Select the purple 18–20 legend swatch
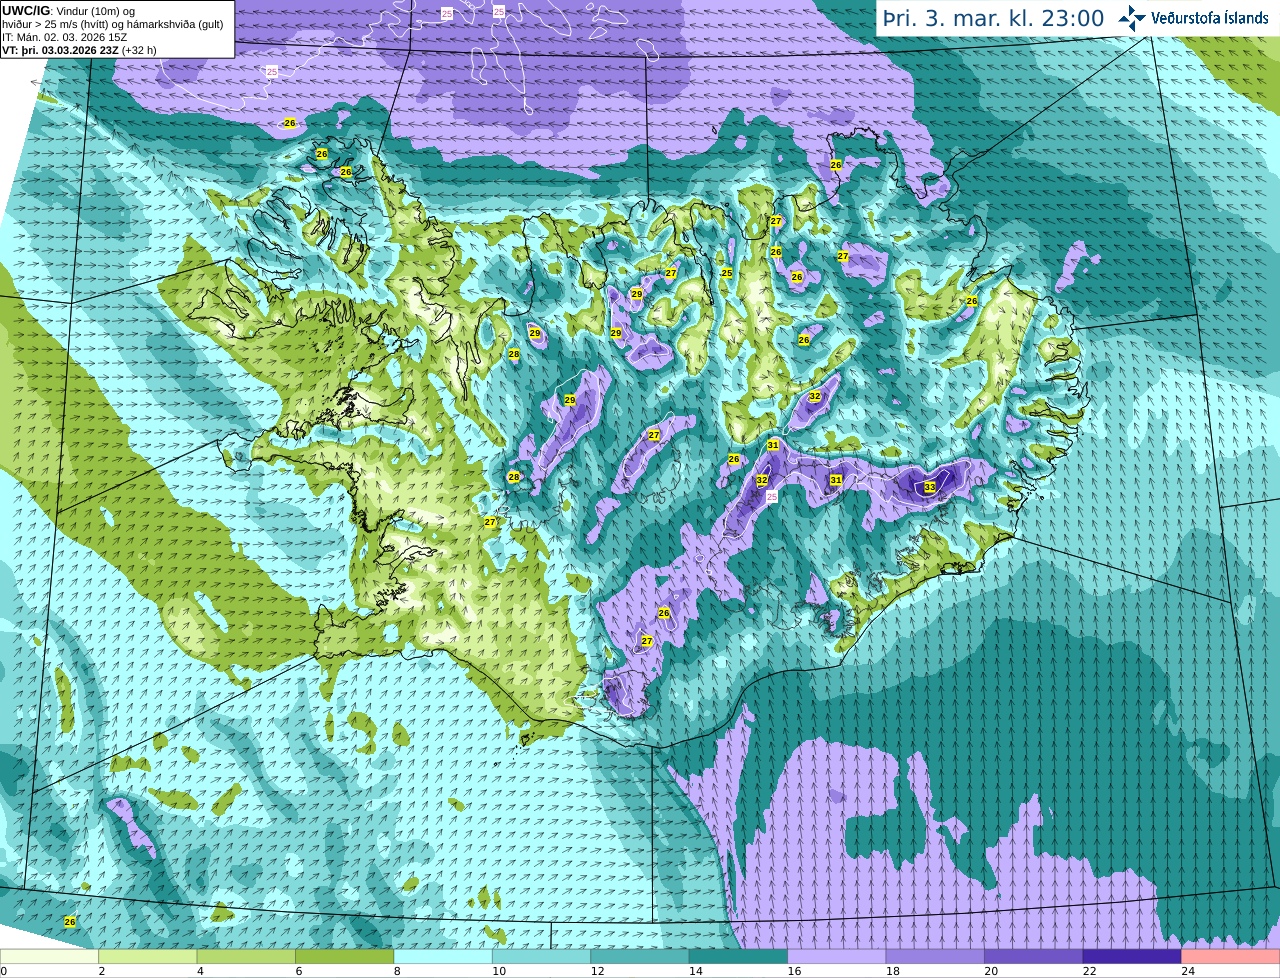This screenshot has height=978, width=1280. 935,956
